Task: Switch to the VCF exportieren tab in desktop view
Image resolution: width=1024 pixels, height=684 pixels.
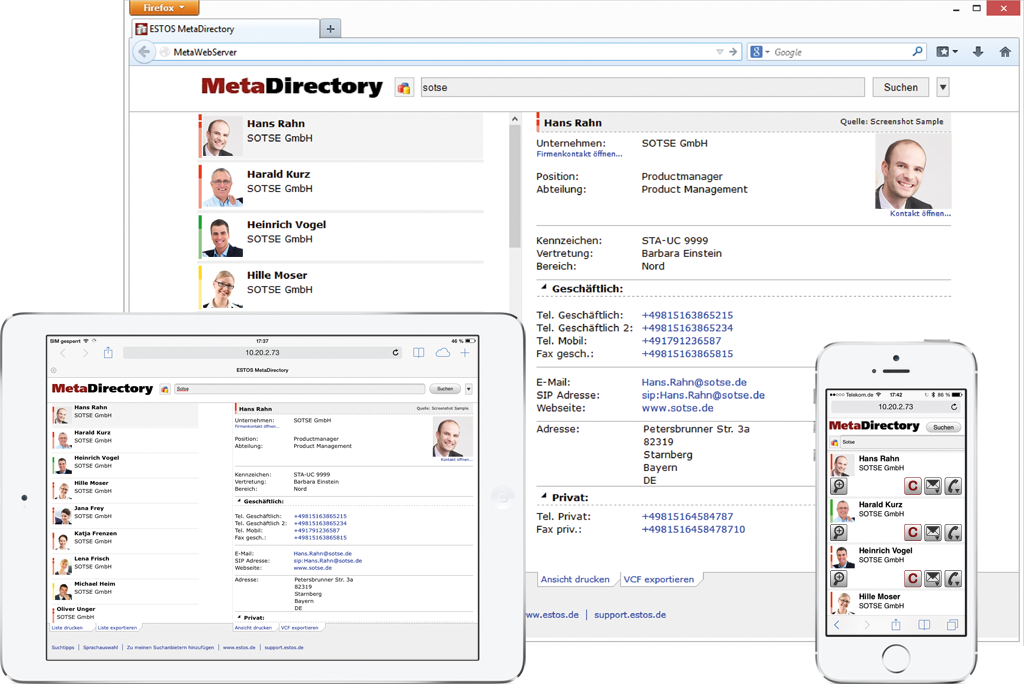Action: (658, 579)
